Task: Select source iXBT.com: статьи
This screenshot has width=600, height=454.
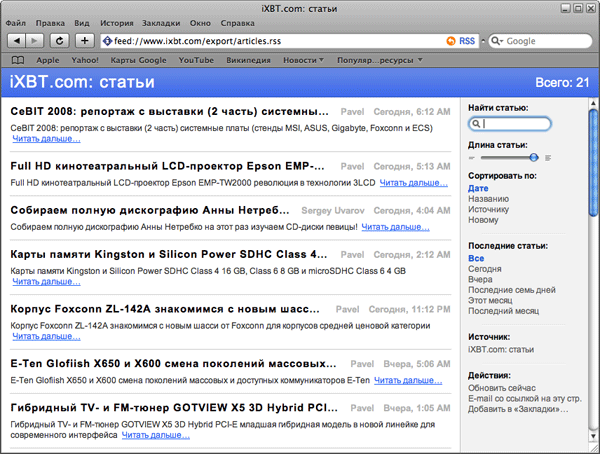Action: click(x=501, y=349)
